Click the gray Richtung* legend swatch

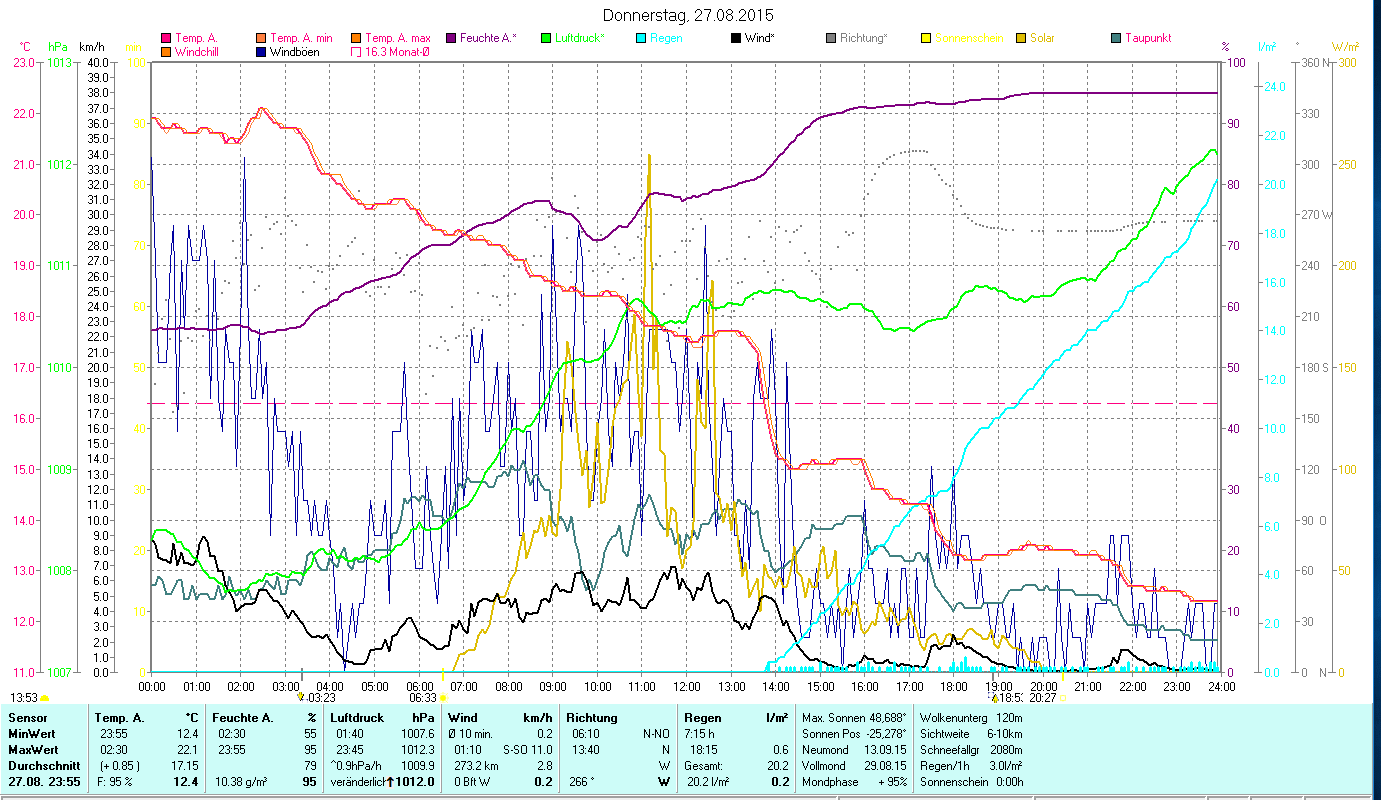832,38
